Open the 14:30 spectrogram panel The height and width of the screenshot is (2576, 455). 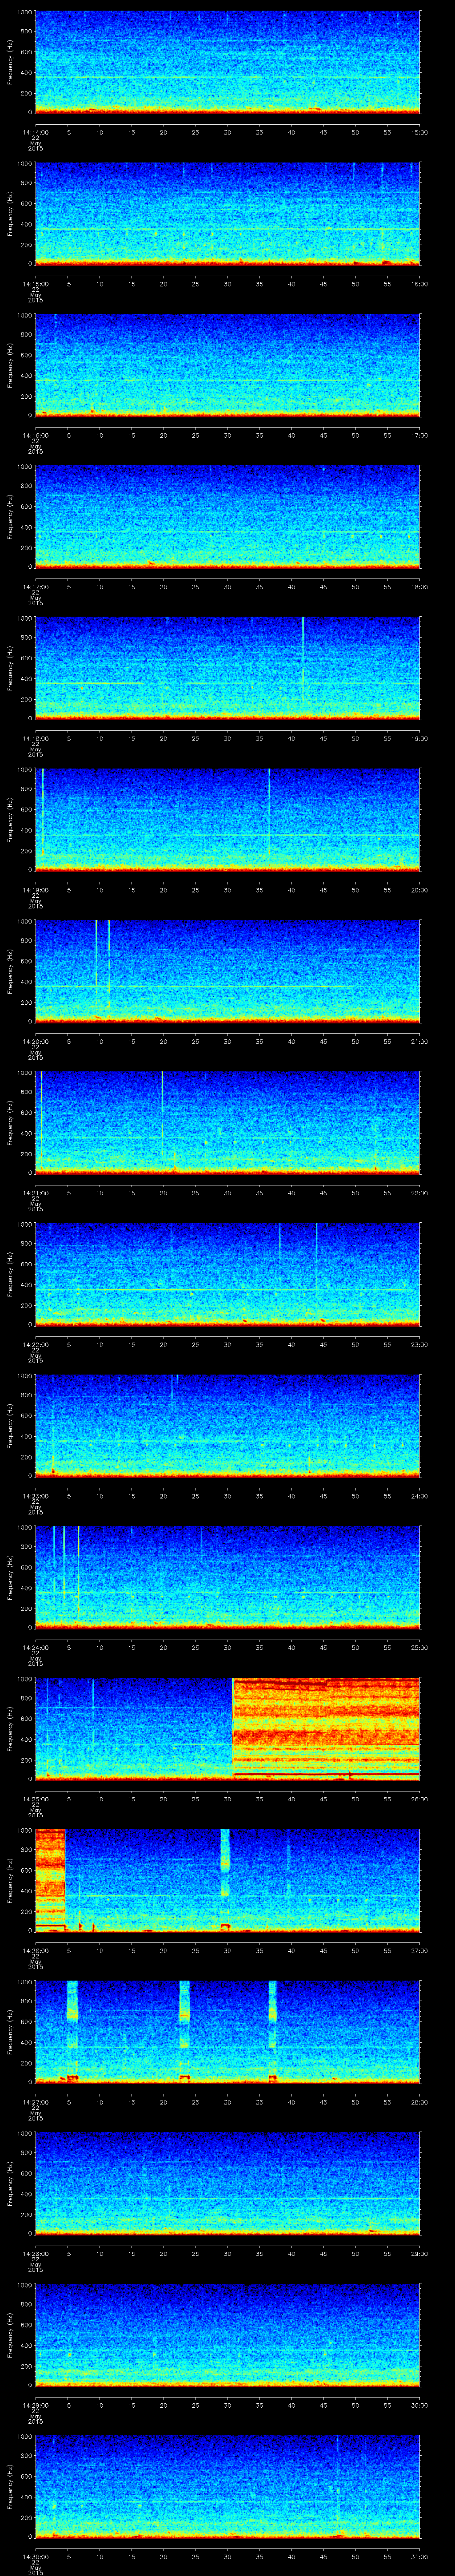pyautogui.click(x=227, y=2486)
